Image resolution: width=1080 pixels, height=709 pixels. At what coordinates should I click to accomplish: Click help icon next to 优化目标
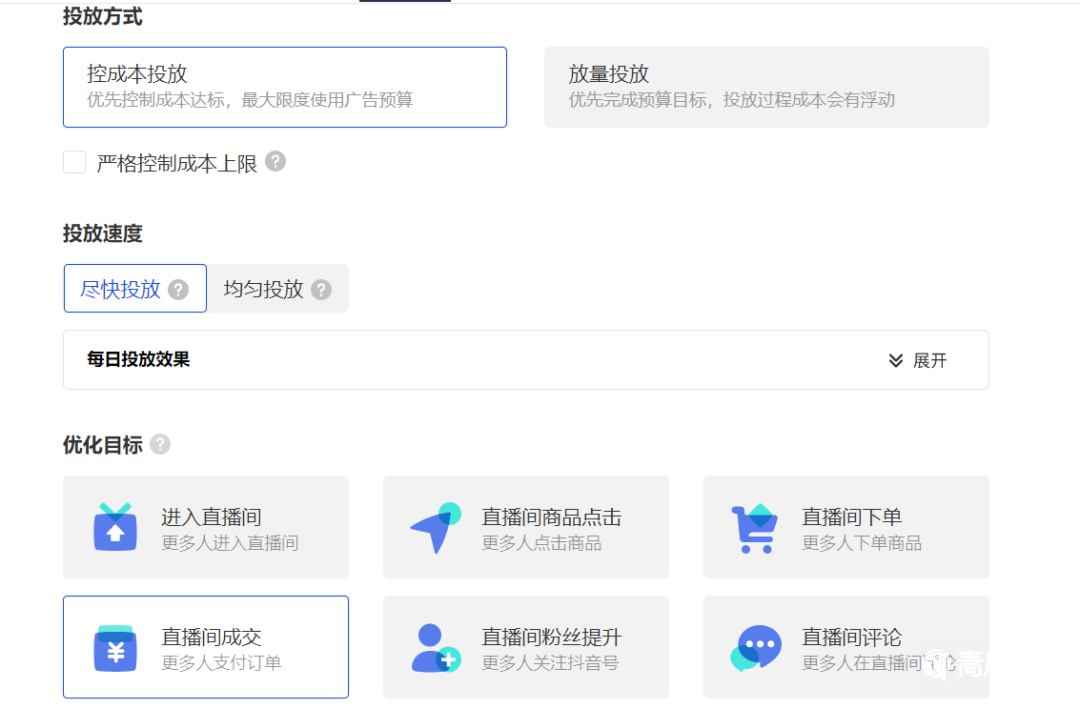[x=160, y=444]
